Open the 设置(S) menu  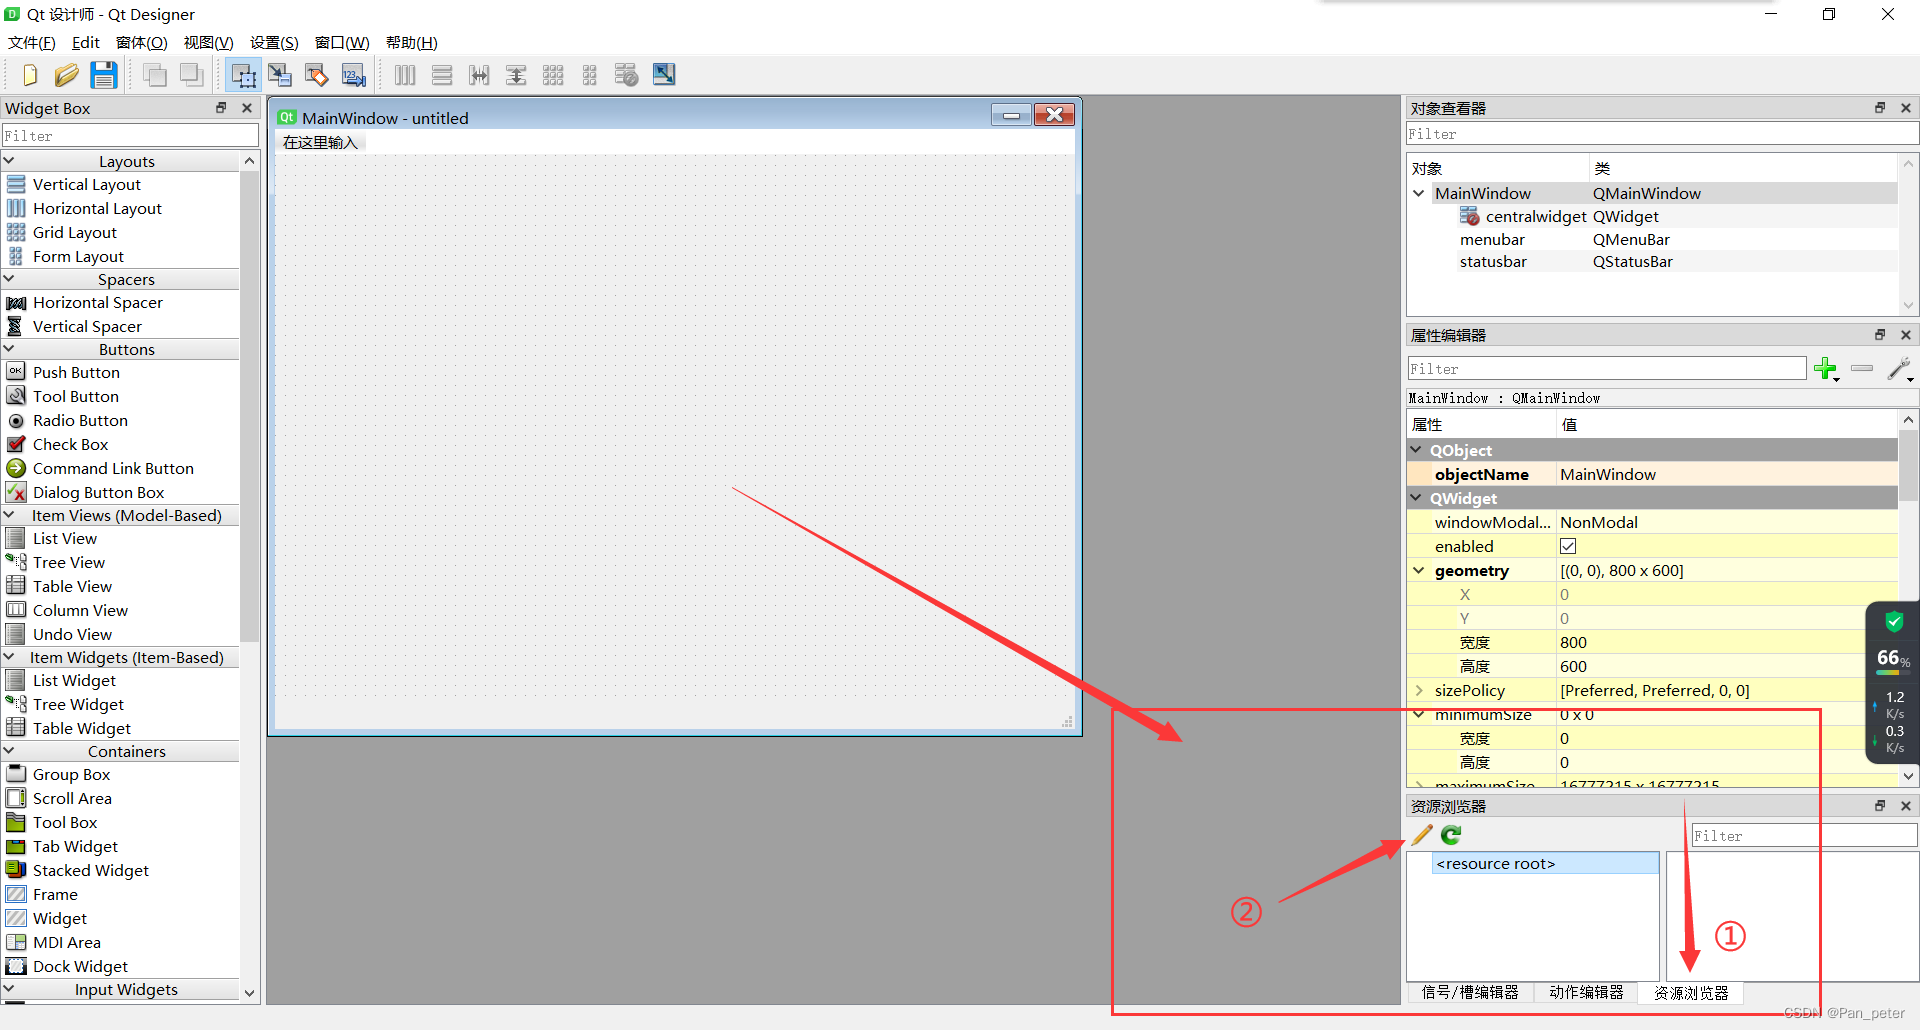(274, 42)
